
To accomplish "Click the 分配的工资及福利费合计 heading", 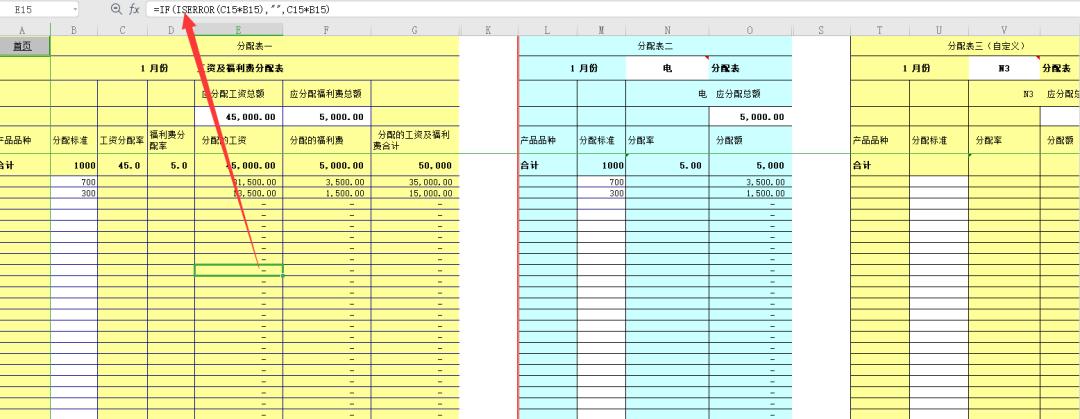I will 411,141.
